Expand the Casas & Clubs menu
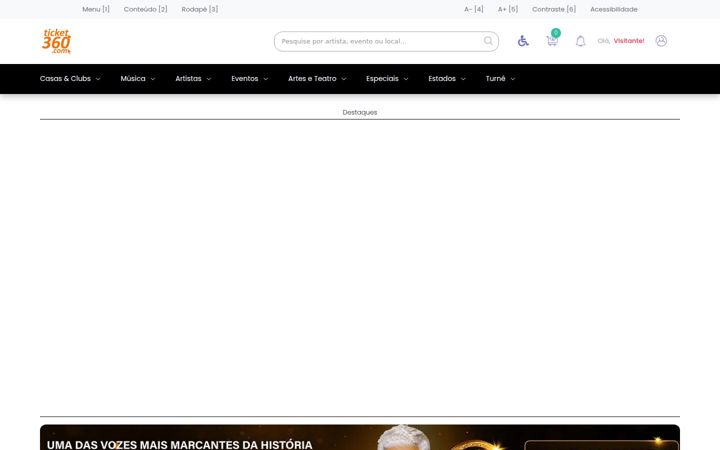The height and width of the screenshot is (450, 720). point(70,79)
